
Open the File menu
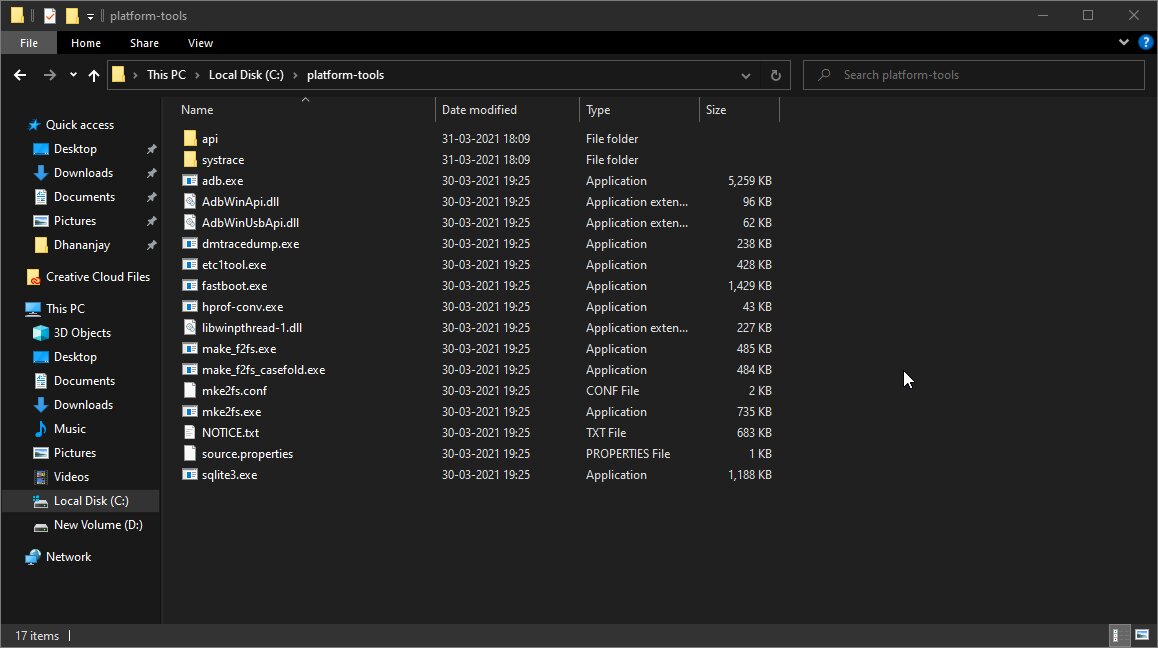click(28, 43)
